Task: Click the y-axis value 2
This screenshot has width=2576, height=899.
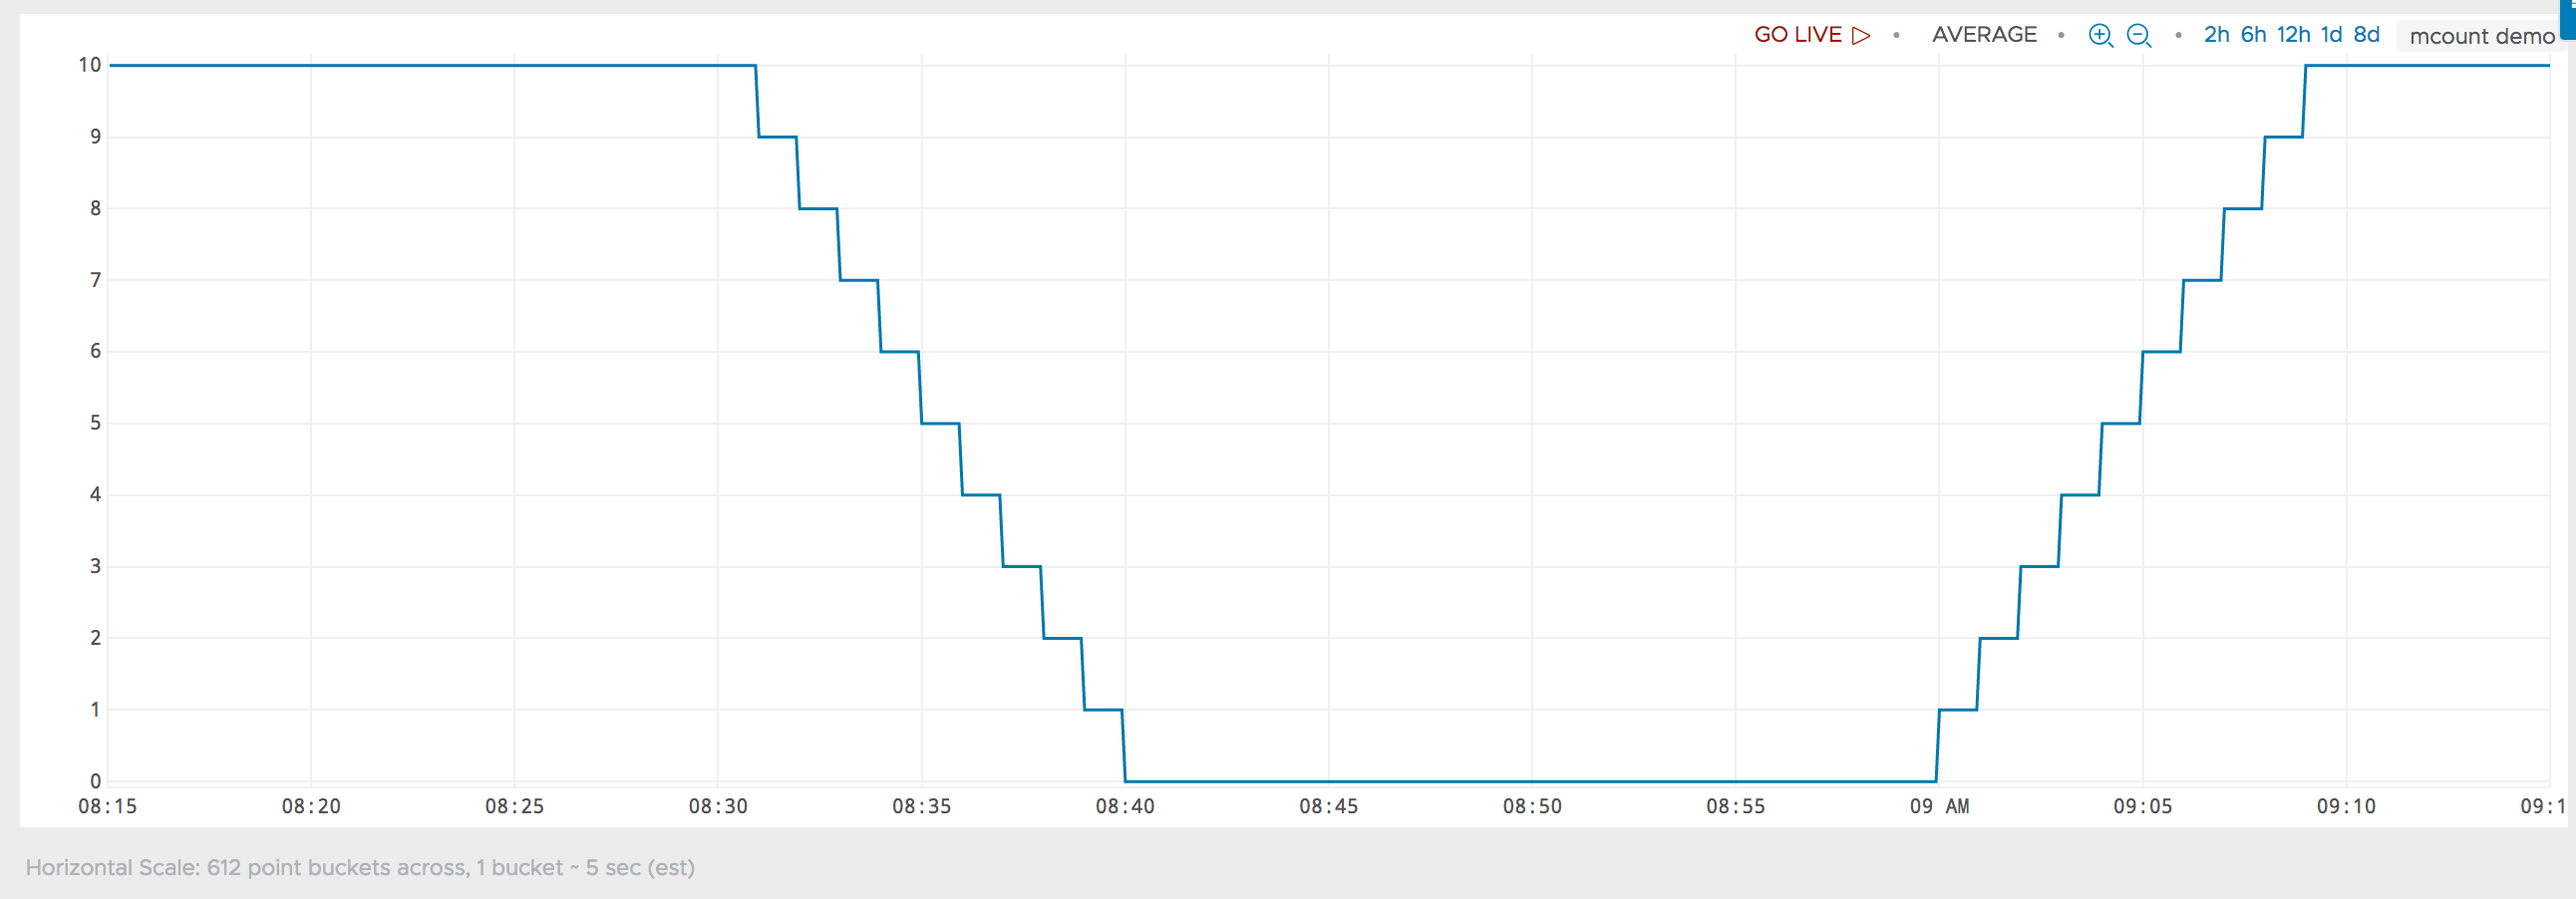Action: click(x=96, y=638)
